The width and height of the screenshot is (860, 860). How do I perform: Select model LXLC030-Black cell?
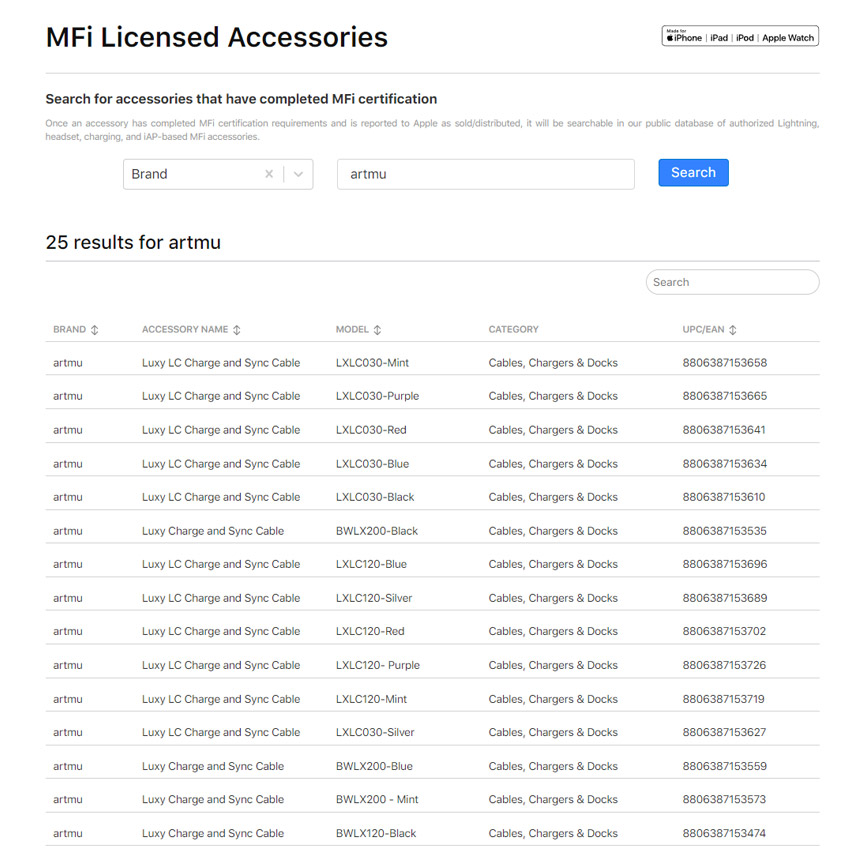(x=375, y=497)
